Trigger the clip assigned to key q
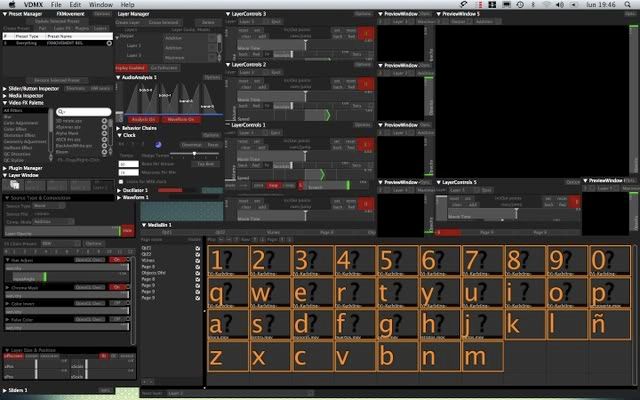Screen dimensions: 640x400 [225, 294]
